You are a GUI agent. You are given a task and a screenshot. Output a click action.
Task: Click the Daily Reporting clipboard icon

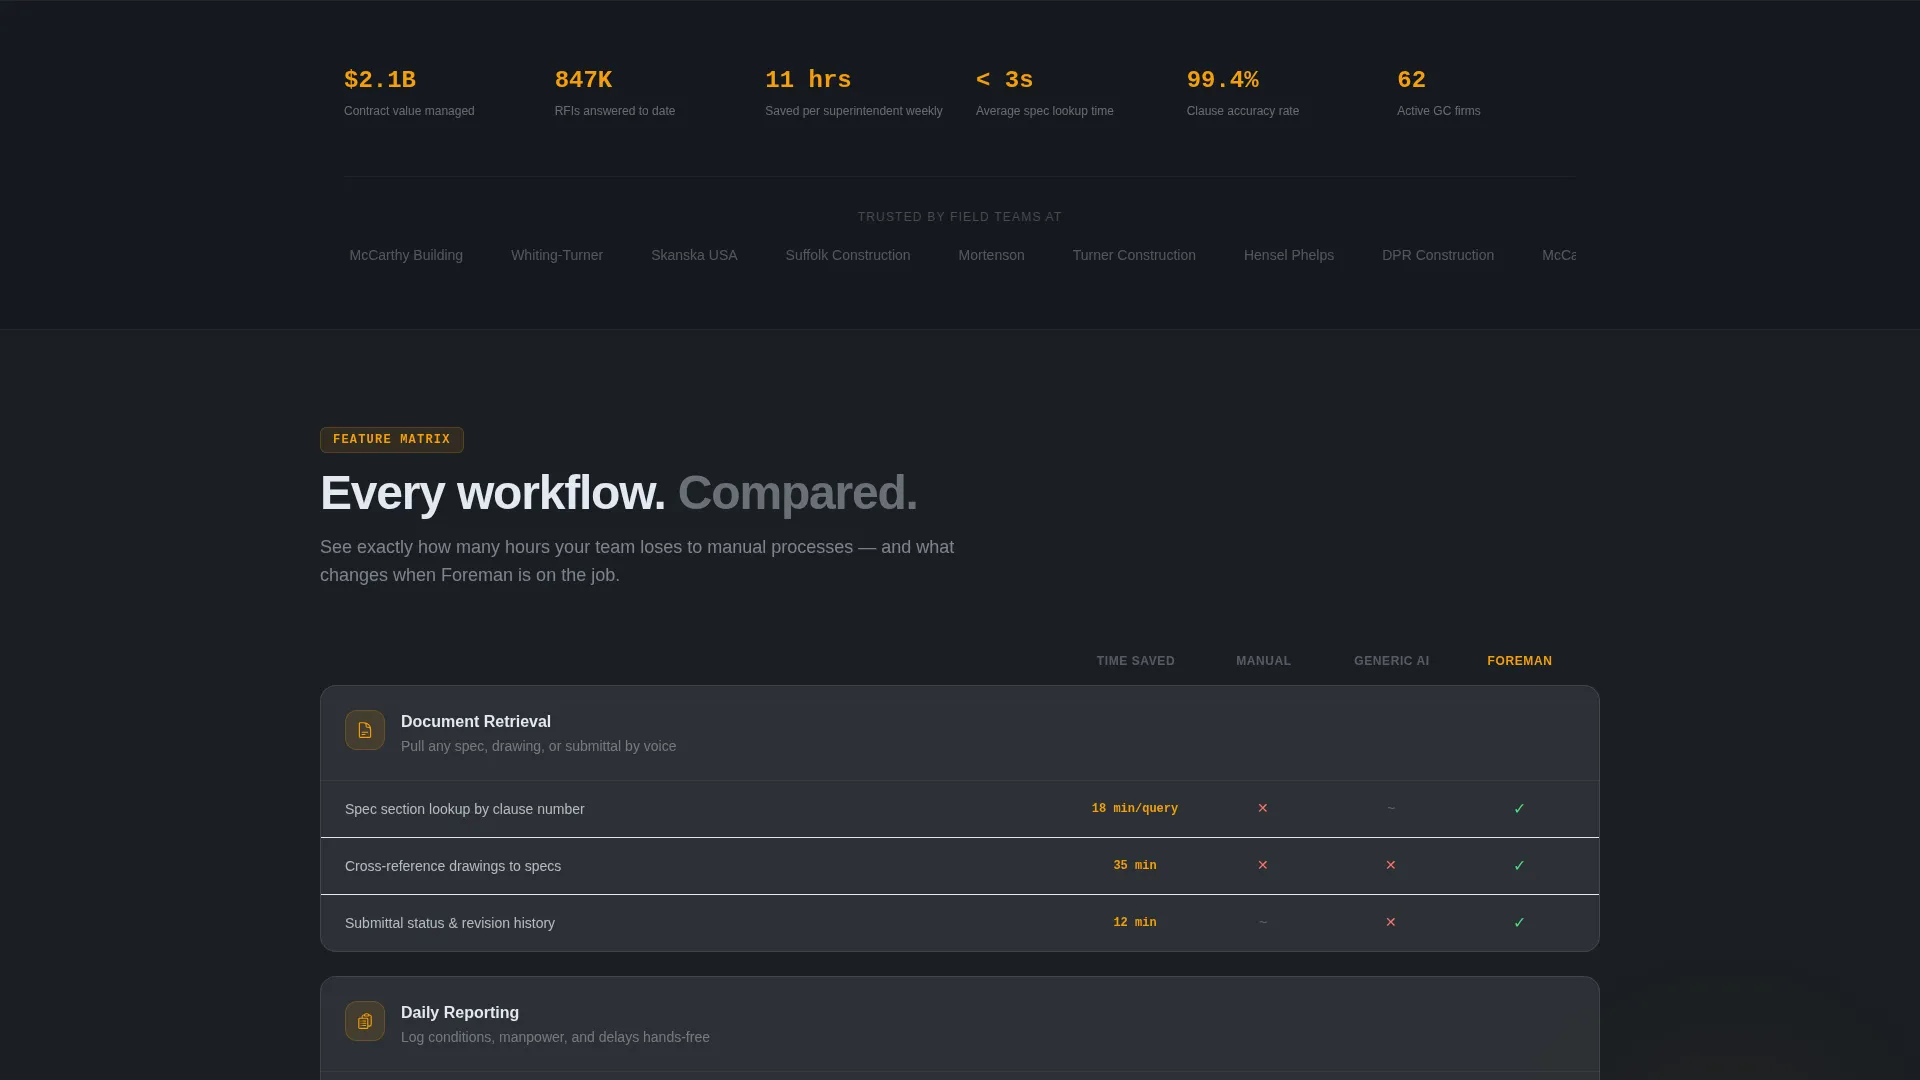coord(365,1021)
